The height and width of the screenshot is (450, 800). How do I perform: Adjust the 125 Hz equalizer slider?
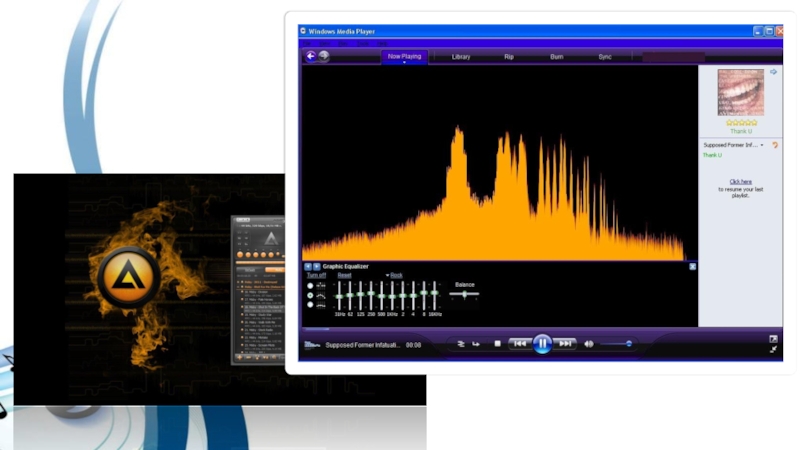(360, 296)
